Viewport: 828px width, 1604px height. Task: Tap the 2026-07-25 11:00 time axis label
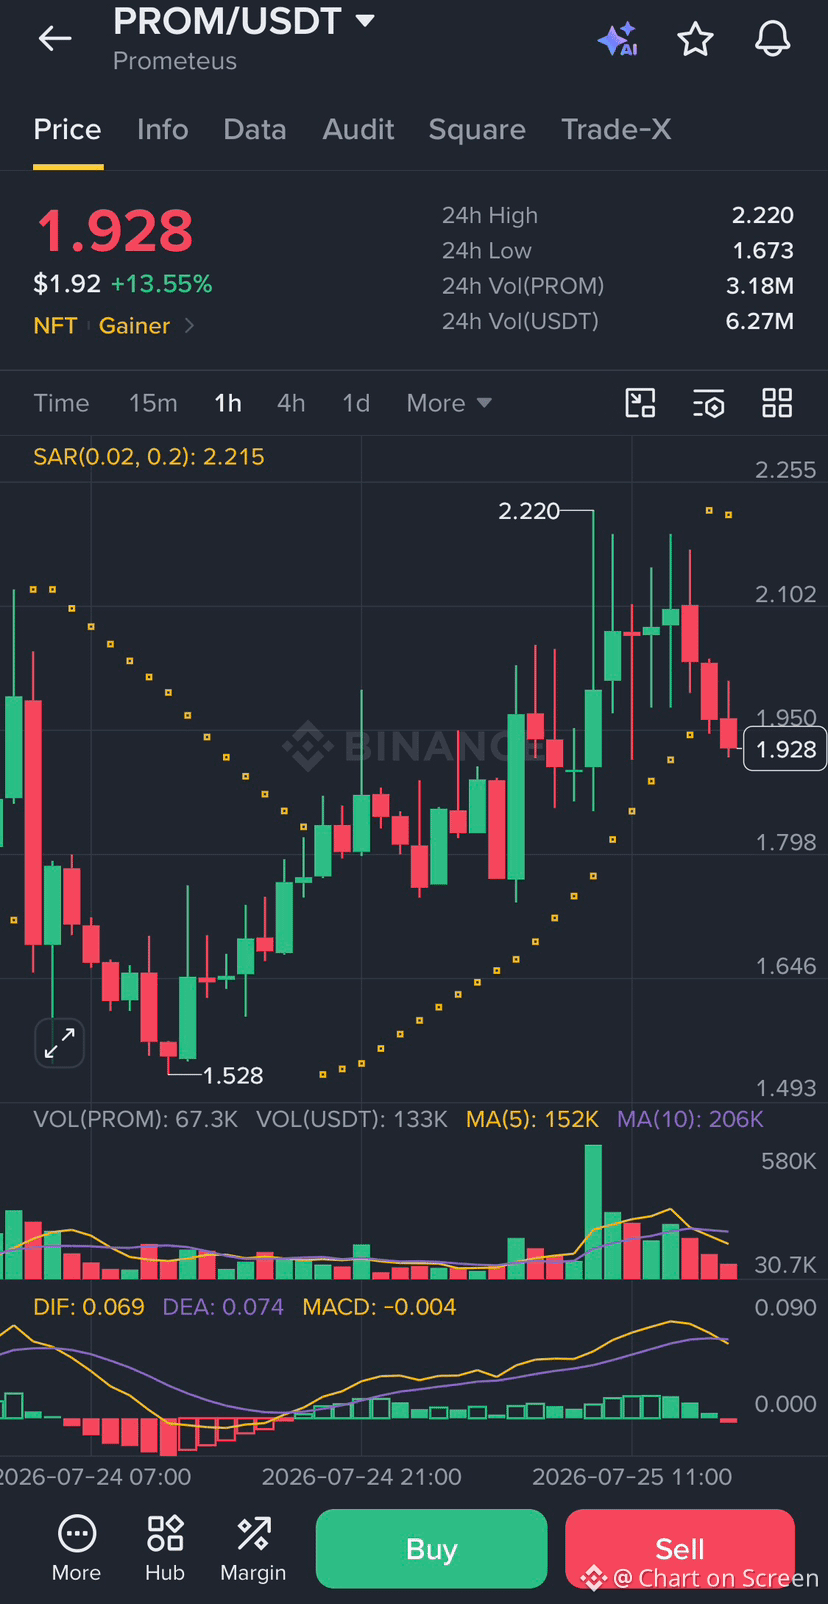pos(632,1477)
